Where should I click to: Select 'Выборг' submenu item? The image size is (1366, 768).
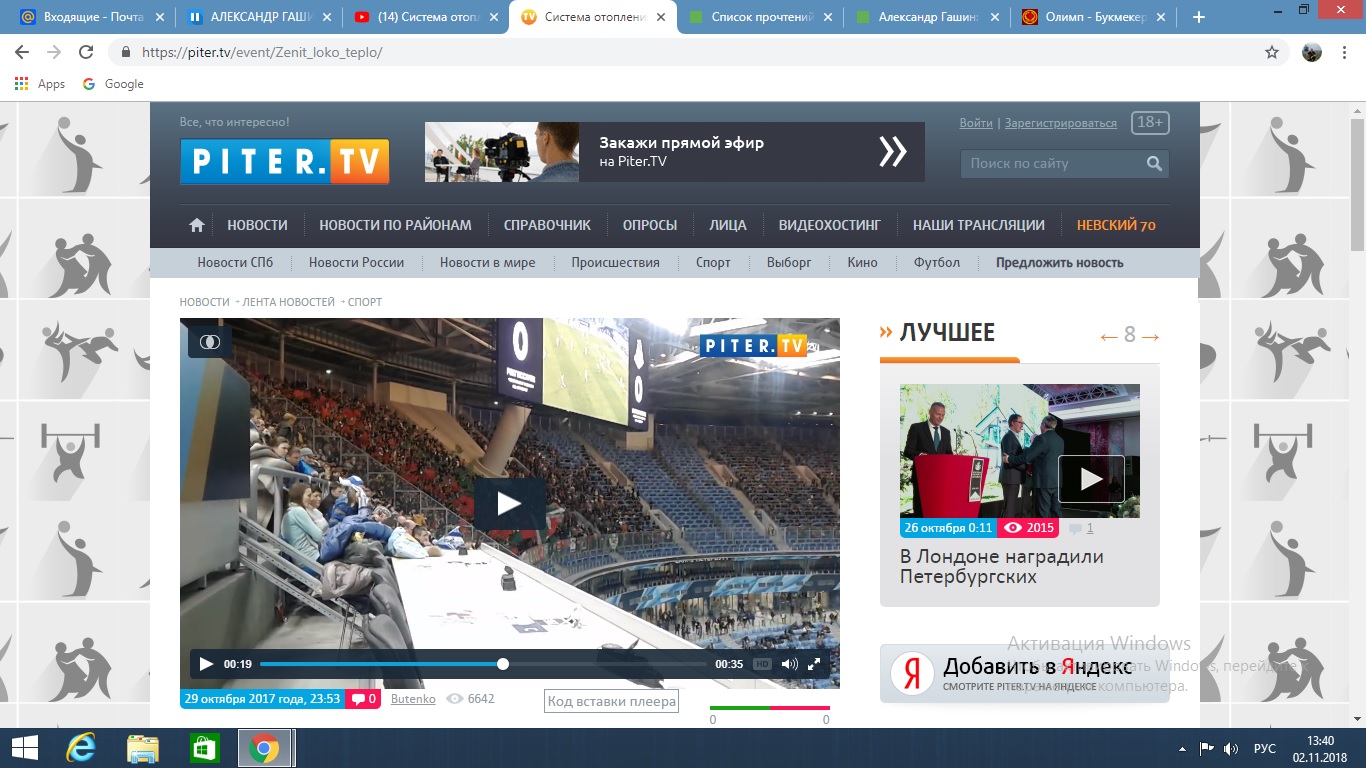click(x=789, y=263)
